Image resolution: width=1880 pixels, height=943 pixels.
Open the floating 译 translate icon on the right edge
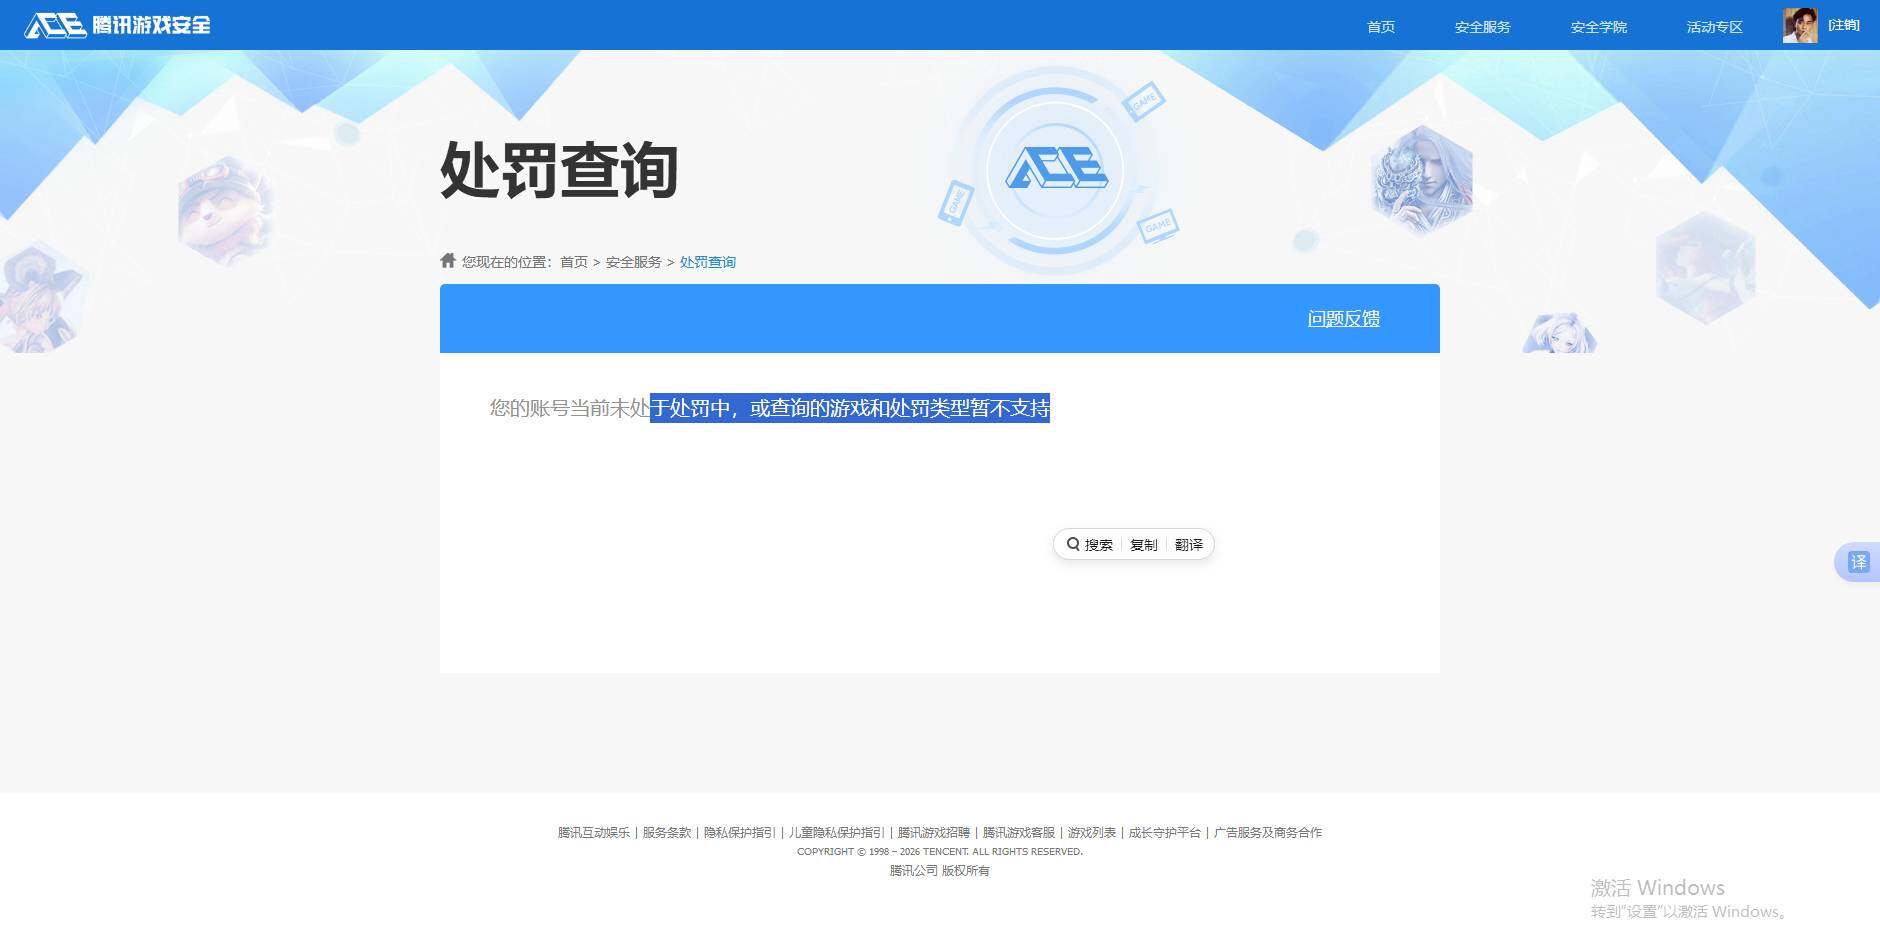tap(1859, 562)
